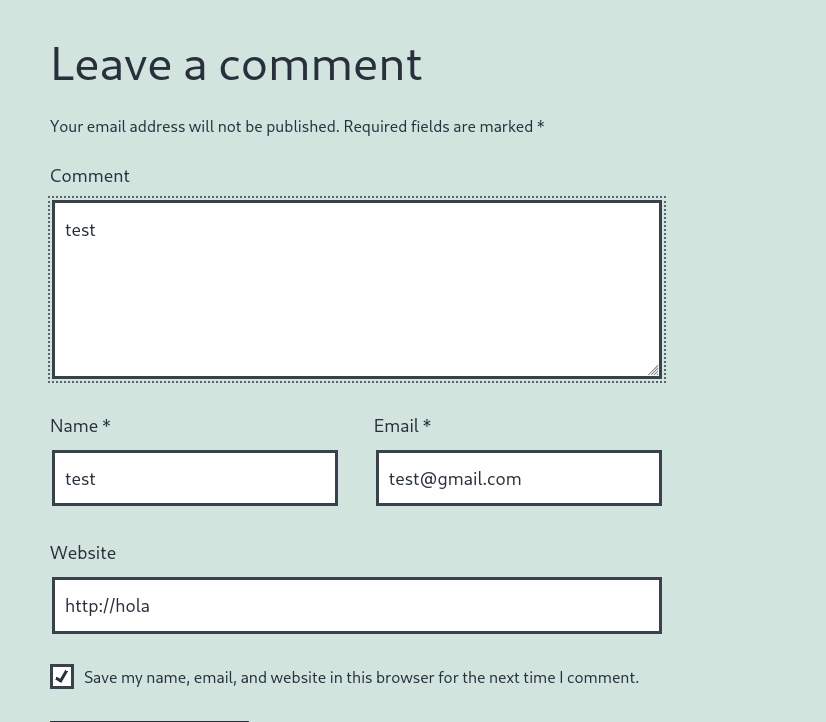Click the asterisk beside the Name label
826x722 pixels.
pyautogui.click(x=106, y=425)
